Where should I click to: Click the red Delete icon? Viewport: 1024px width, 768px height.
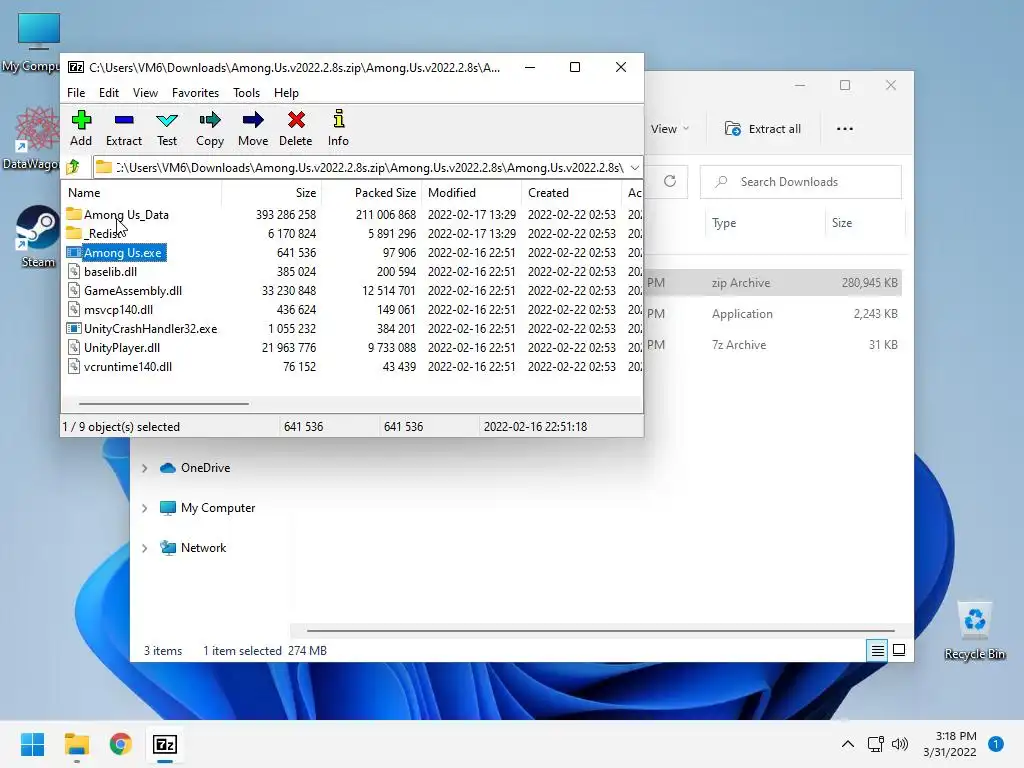[296, 128]
